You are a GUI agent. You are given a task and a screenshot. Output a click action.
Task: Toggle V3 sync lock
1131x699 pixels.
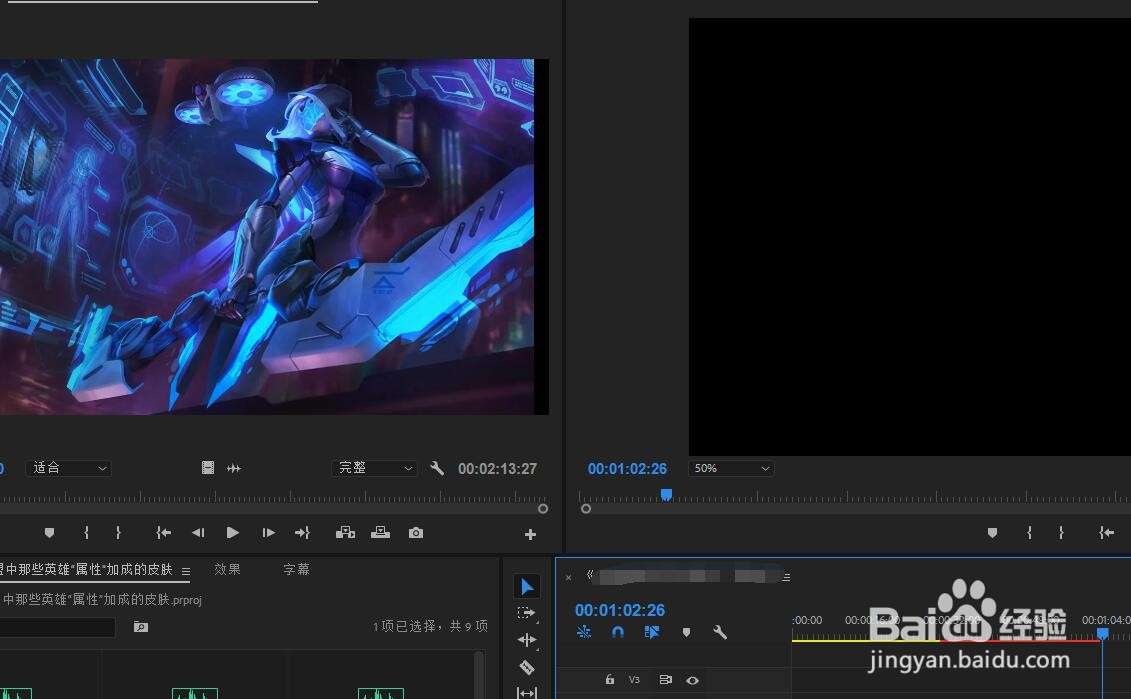click(666, 680)
